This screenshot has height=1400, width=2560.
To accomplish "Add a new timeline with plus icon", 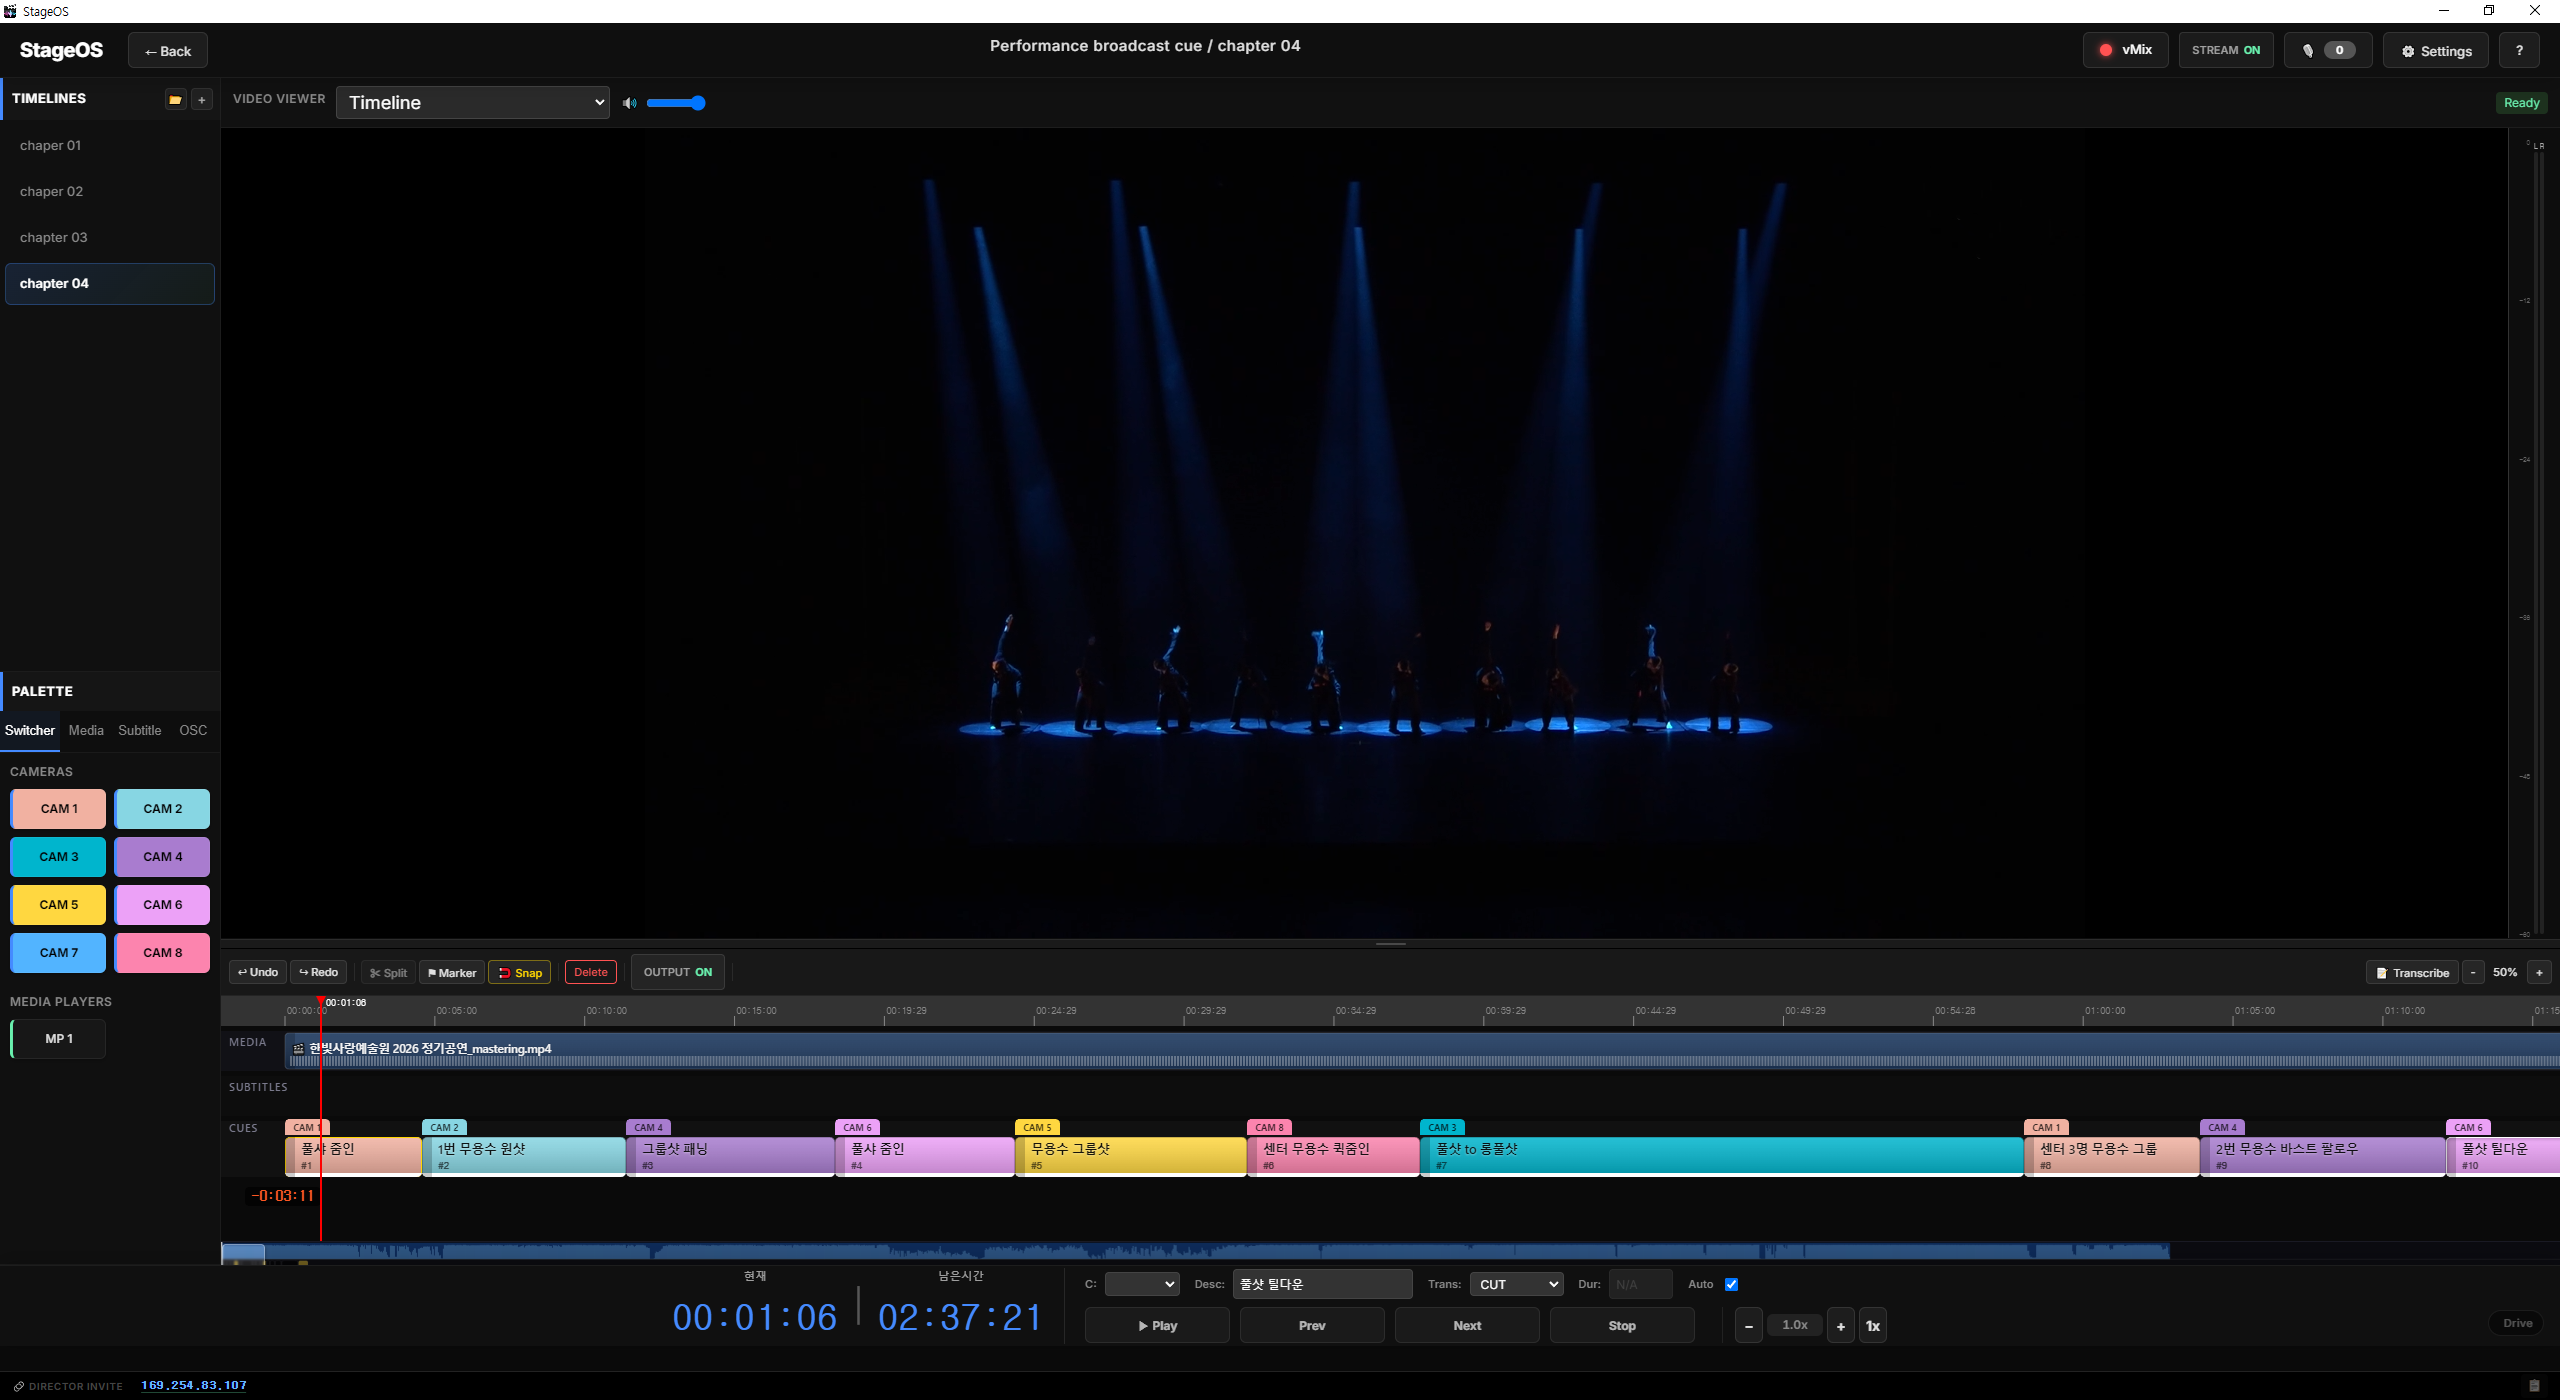I will tap(202, 99).
